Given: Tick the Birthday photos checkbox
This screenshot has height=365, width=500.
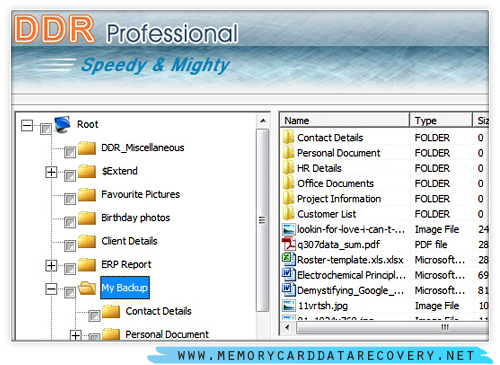Looking at the screenshot, I should click(70, 222).
